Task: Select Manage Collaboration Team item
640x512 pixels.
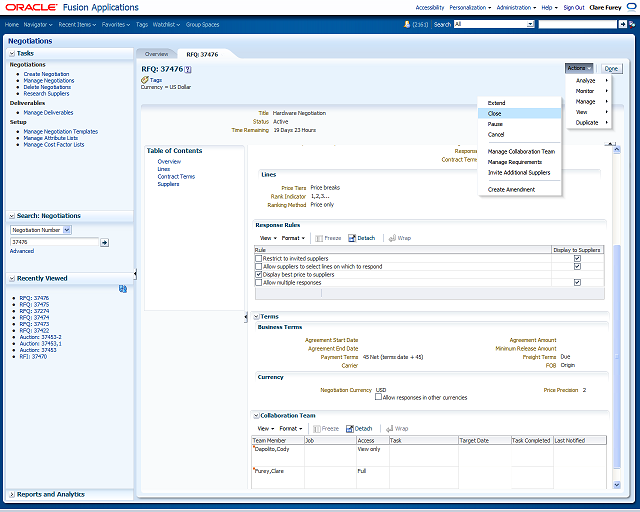Action: coord(519,151)
